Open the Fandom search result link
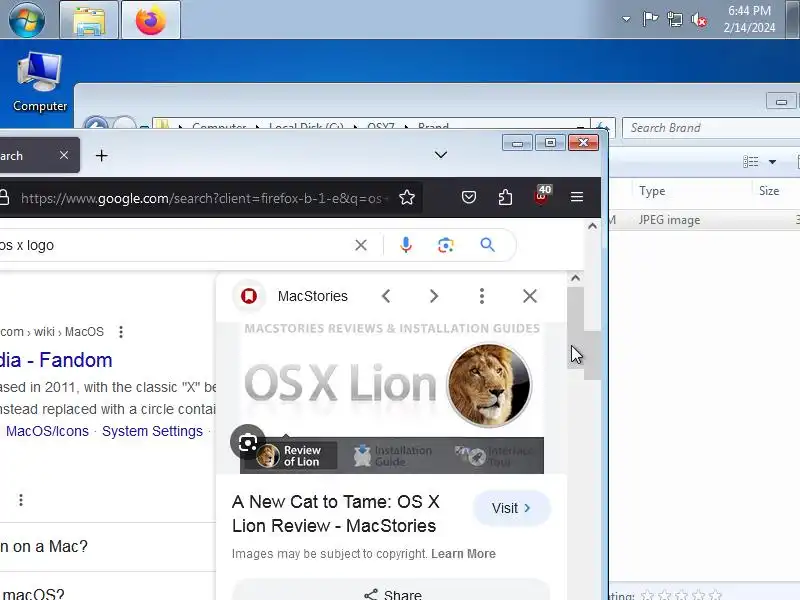This screenshot has height=600, width=800. [56, 360]
